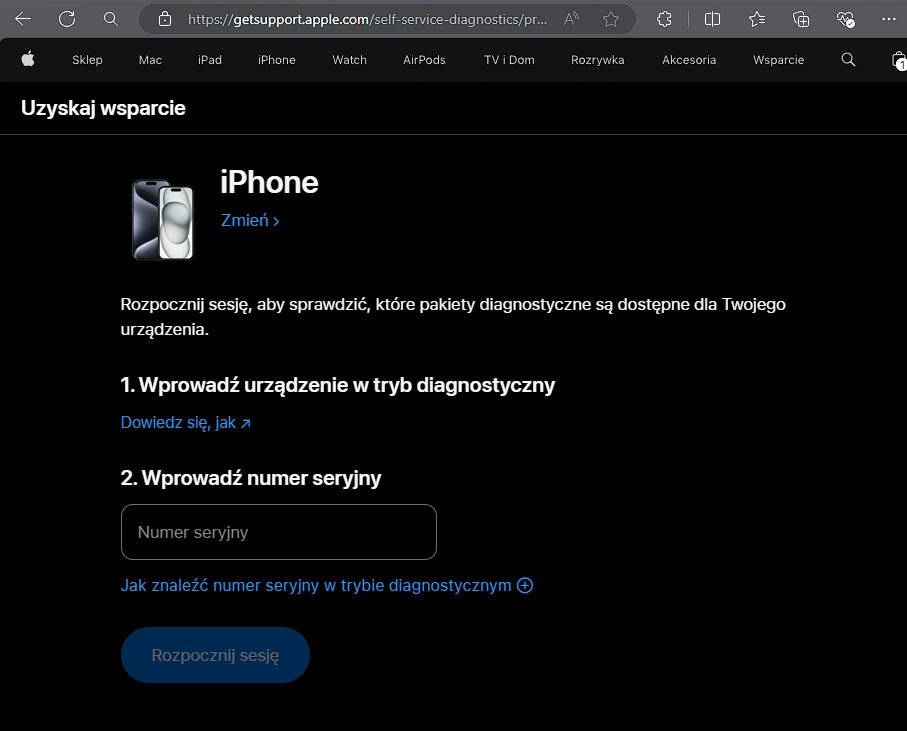Open the Sklep menu item
907x731 pixels.
87,60
